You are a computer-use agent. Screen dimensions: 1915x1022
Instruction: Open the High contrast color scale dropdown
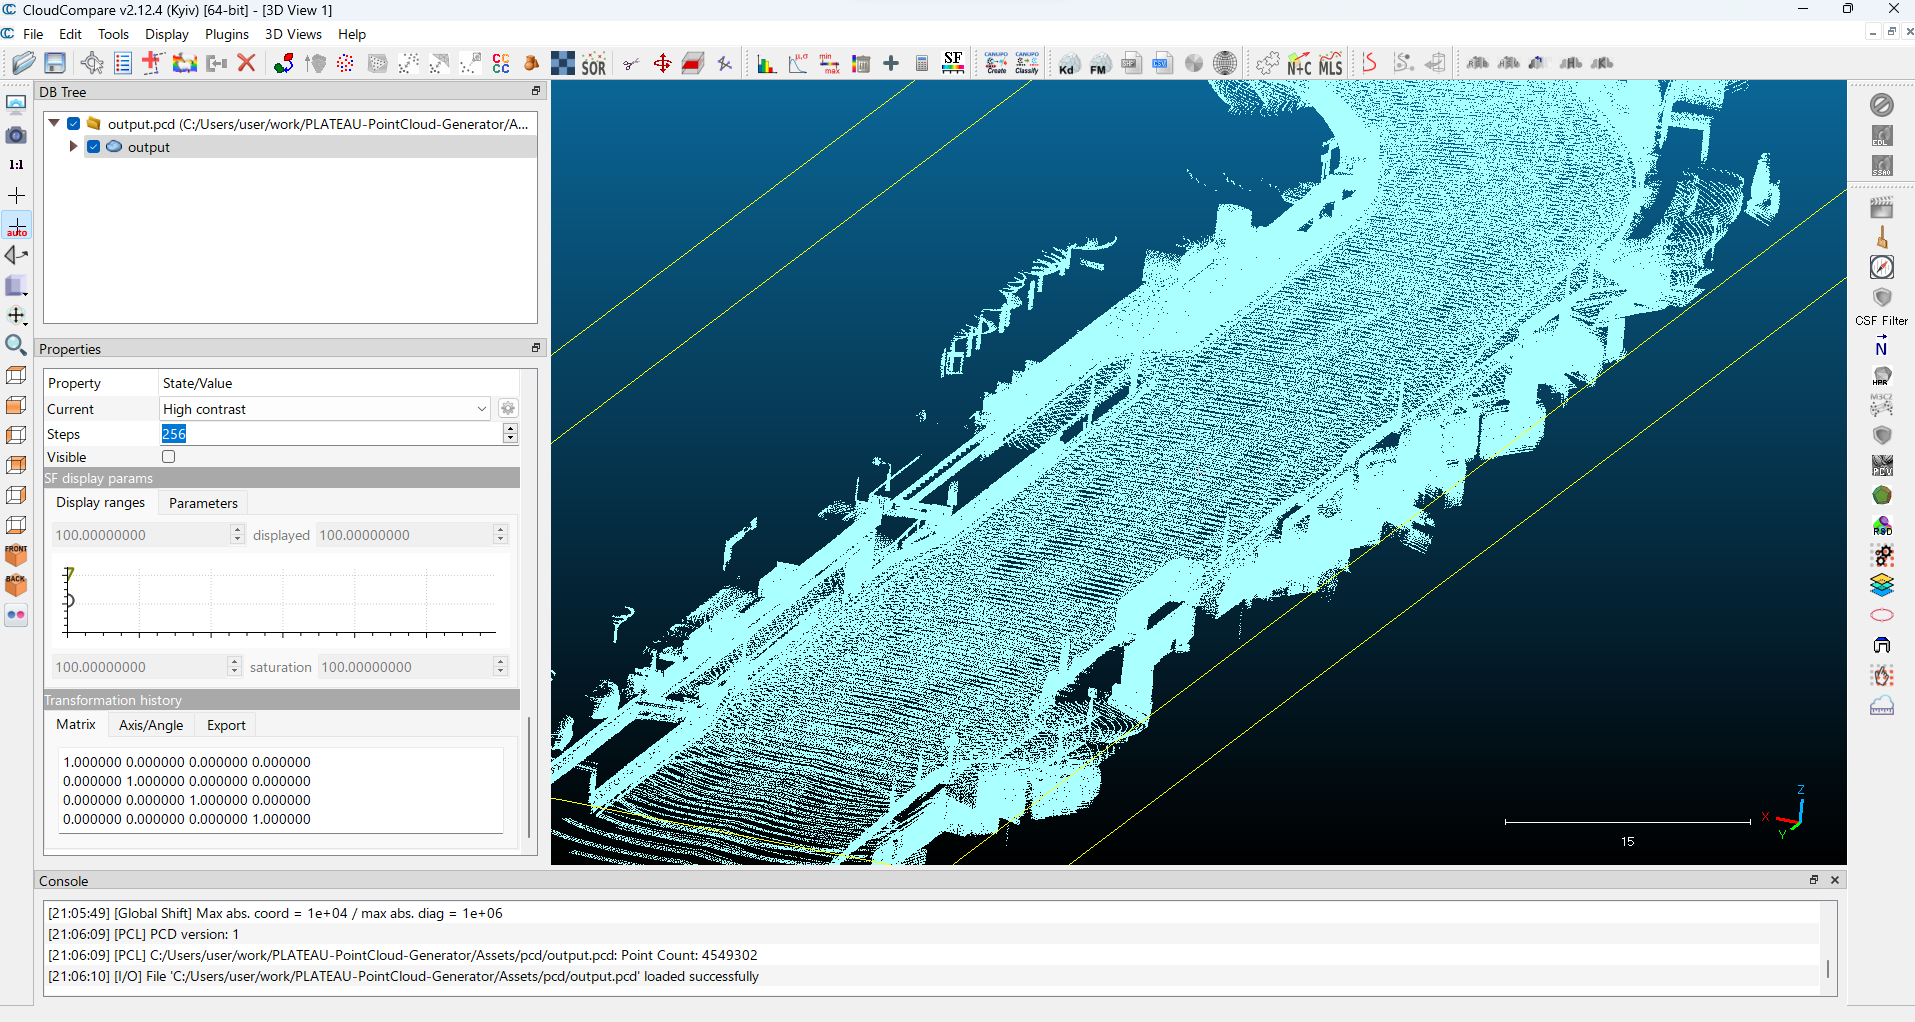coord(325,409)
